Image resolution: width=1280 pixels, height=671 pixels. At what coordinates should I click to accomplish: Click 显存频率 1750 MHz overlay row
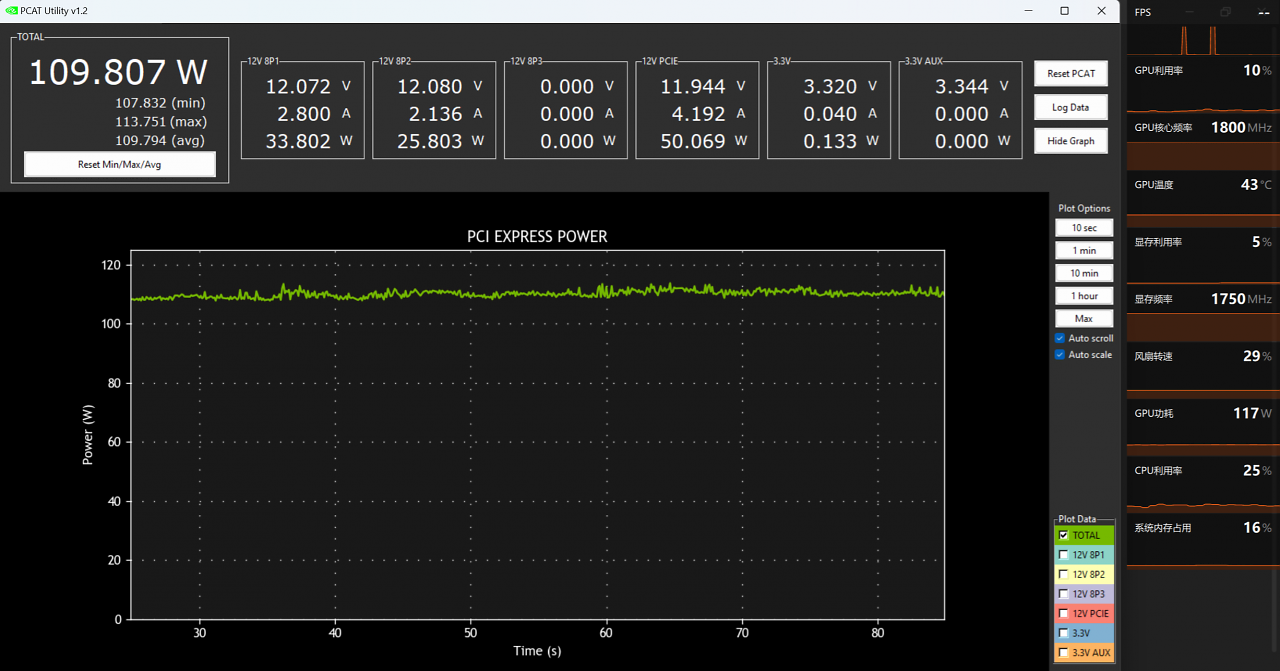tap(1203, 299)
